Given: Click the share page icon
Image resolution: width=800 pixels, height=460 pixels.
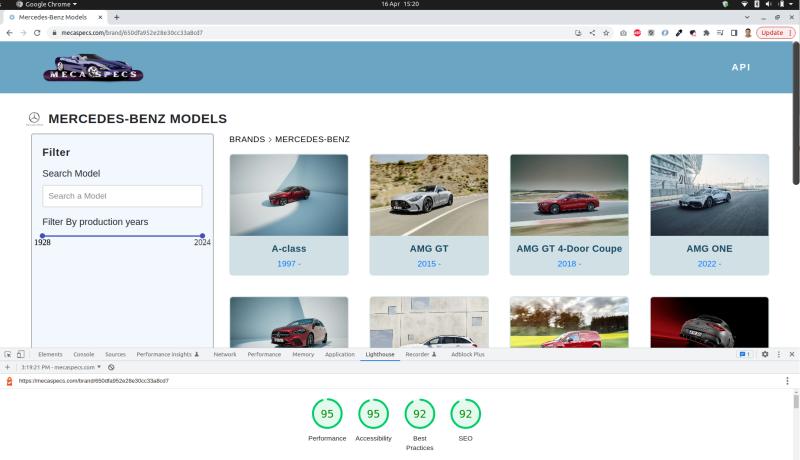Looking at the screenshot, I should [592, 33].
